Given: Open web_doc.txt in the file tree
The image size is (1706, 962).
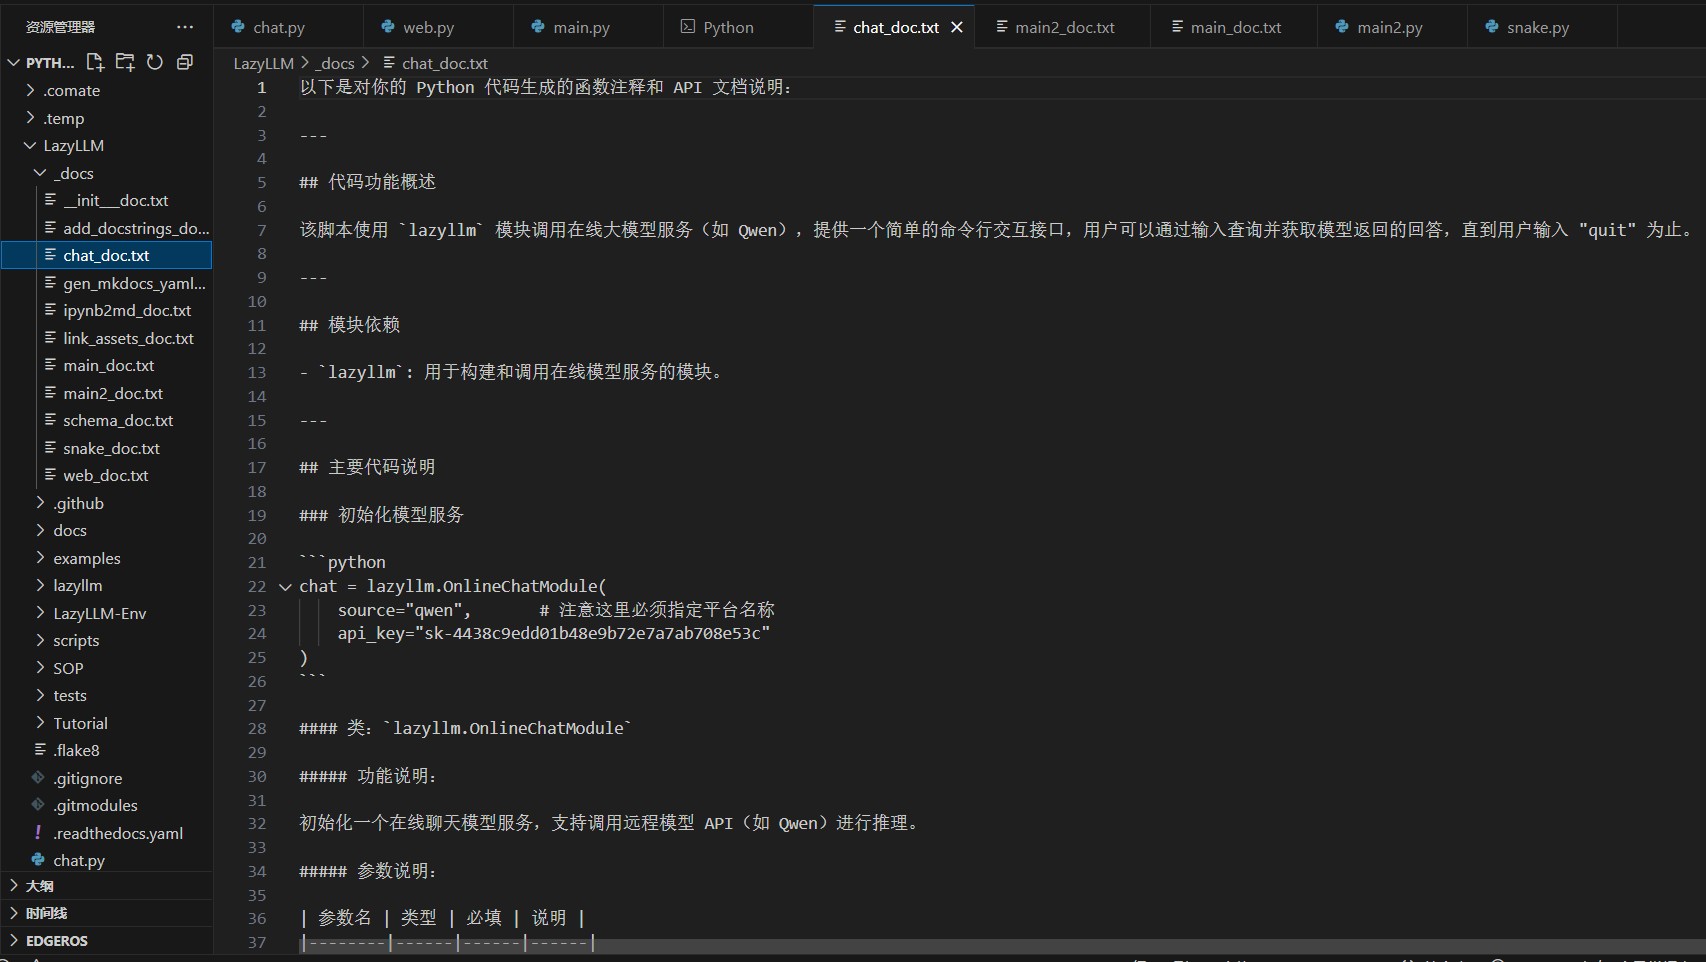Looking at the screenshot, I should pyautogui.click(x=106, y=475).
